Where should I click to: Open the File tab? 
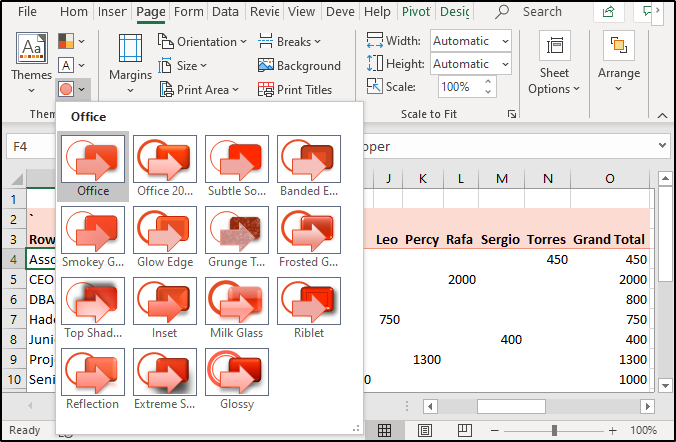(x=27, y=12)
